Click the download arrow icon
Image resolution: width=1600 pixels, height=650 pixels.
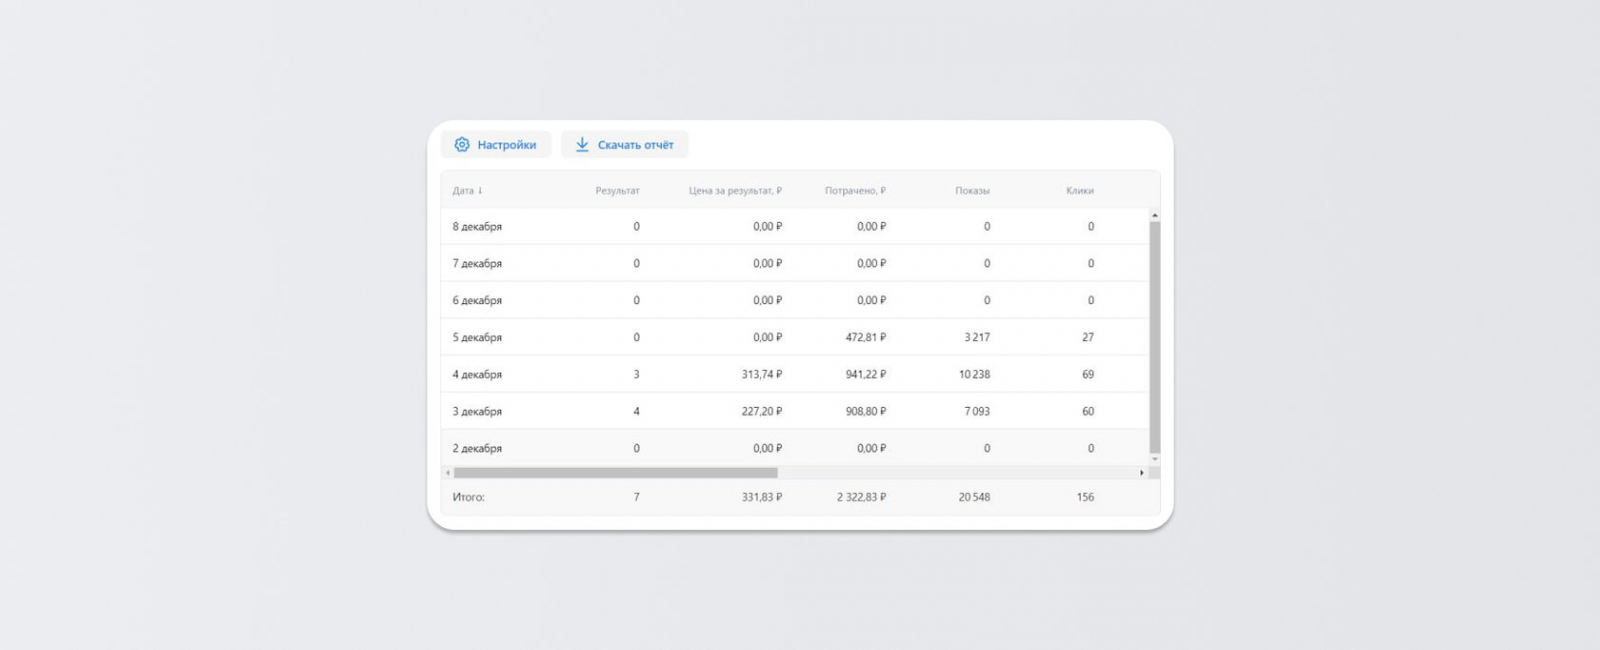582,145
